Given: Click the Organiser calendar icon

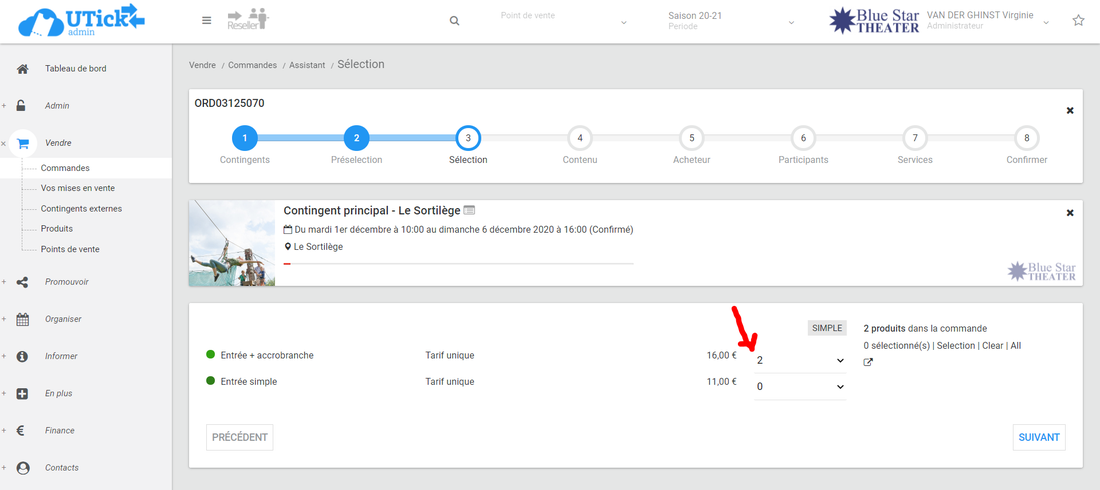Looking at the screenshot, I should (x=23, y=319).
